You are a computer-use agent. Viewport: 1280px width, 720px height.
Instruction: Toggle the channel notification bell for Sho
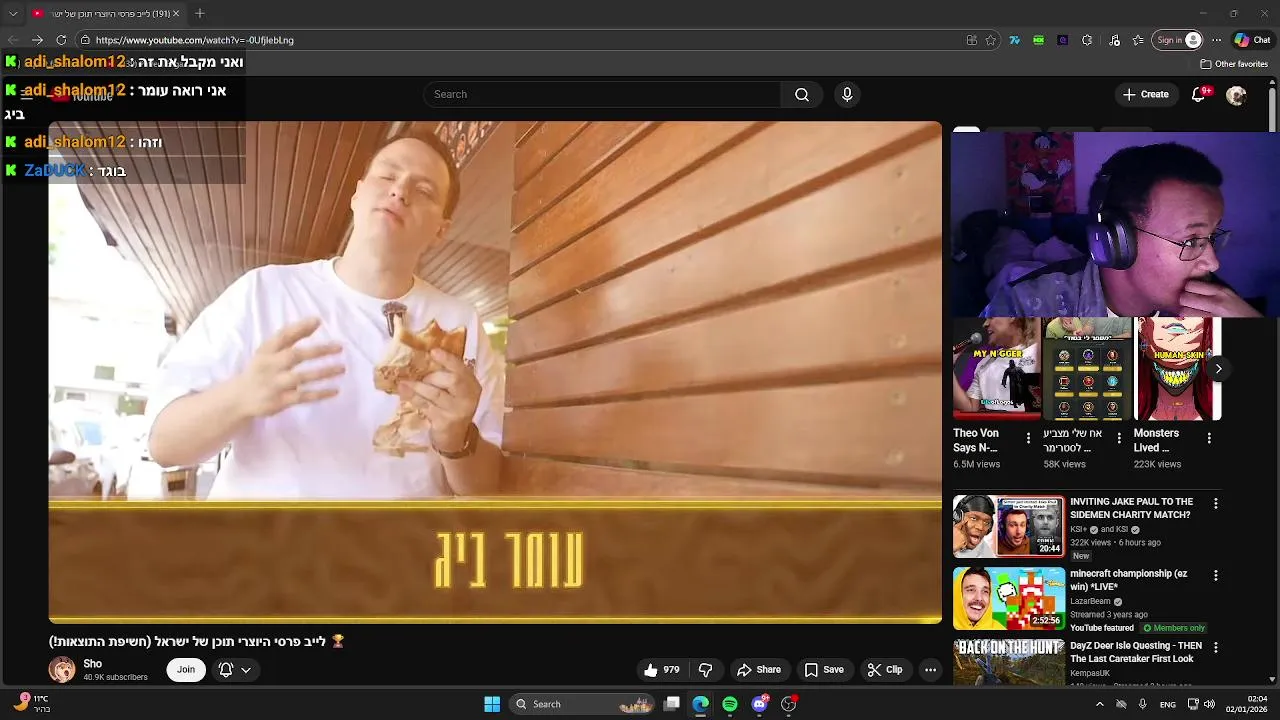(226, 670)
